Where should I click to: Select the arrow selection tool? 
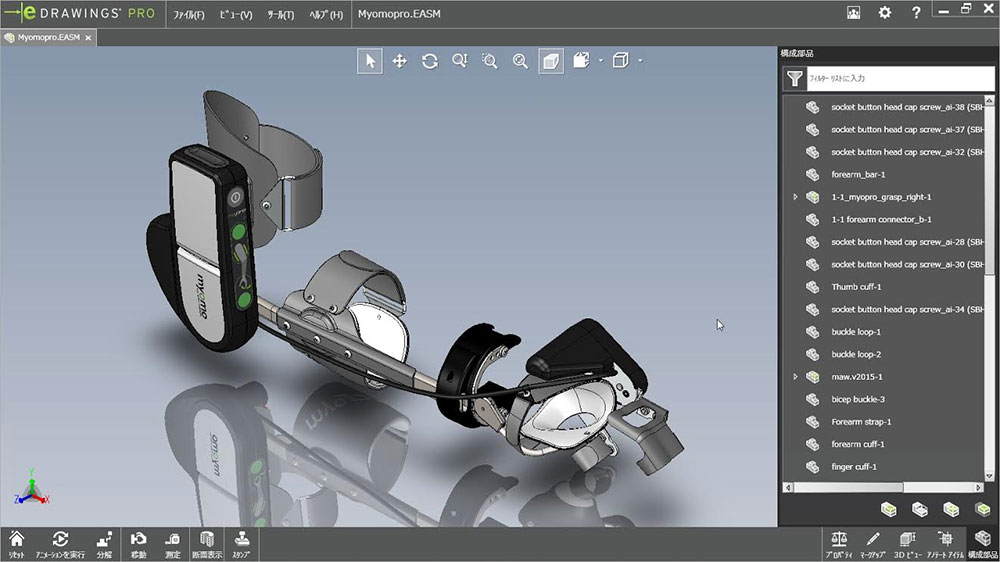coord(370,61)
